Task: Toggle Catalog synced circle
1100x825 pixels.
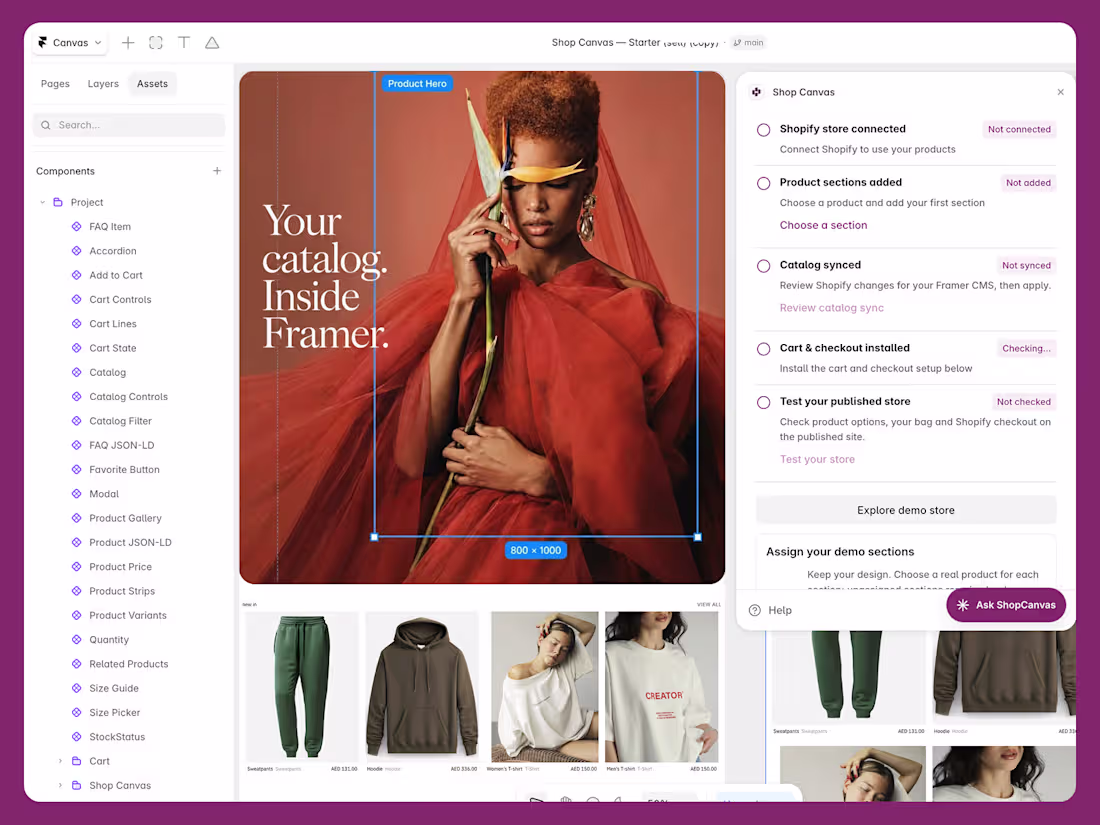Action: [763, 266]
